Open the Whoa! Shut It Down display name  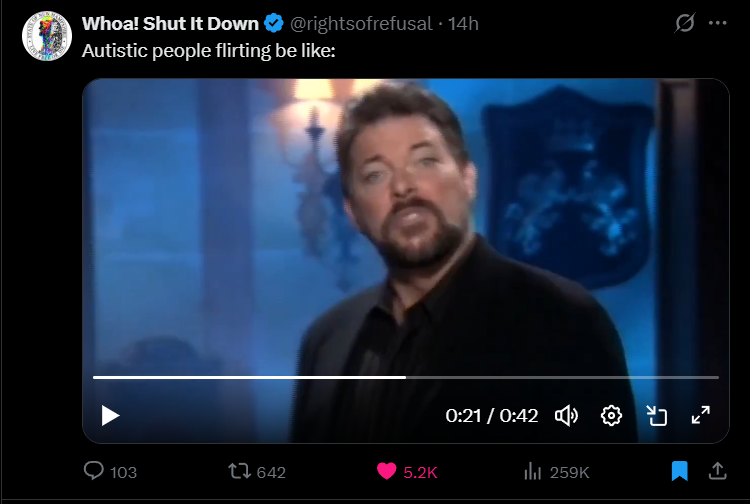pyautogui.click(x=170, y=23)
